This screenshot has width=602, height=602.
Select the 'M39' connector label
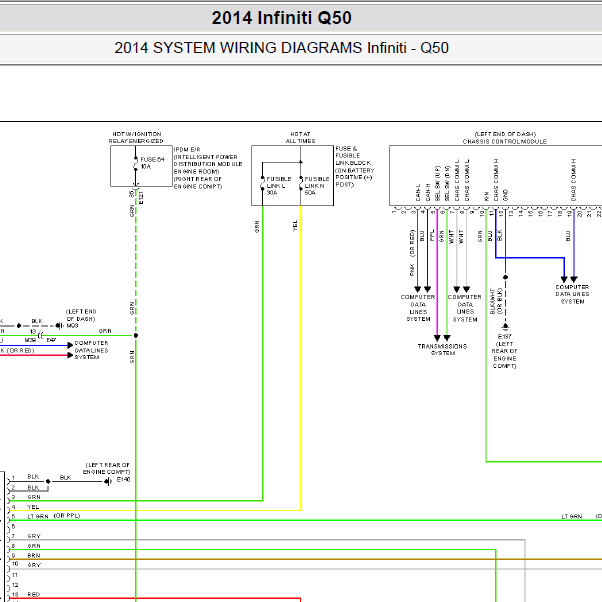(30, 340)
